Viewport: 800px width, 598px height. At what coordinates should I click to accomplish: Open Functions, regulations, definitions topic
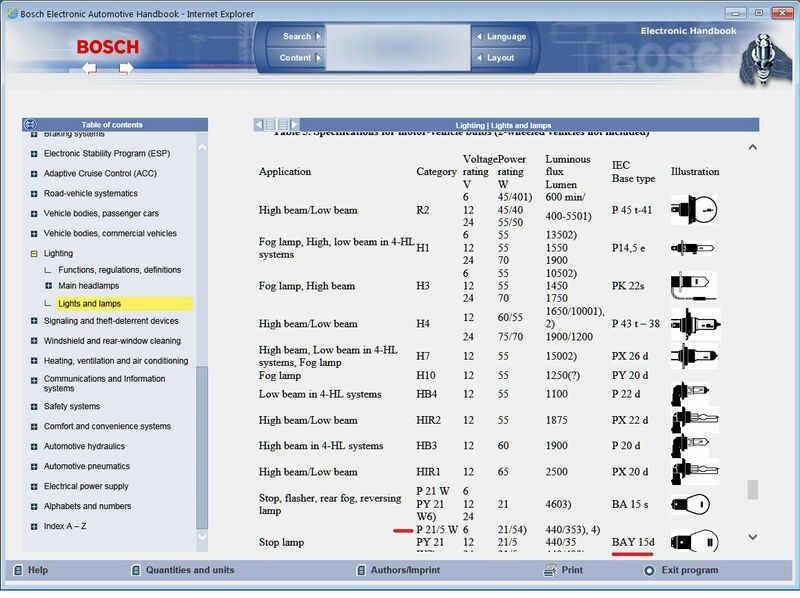click(x=119, y=269)
